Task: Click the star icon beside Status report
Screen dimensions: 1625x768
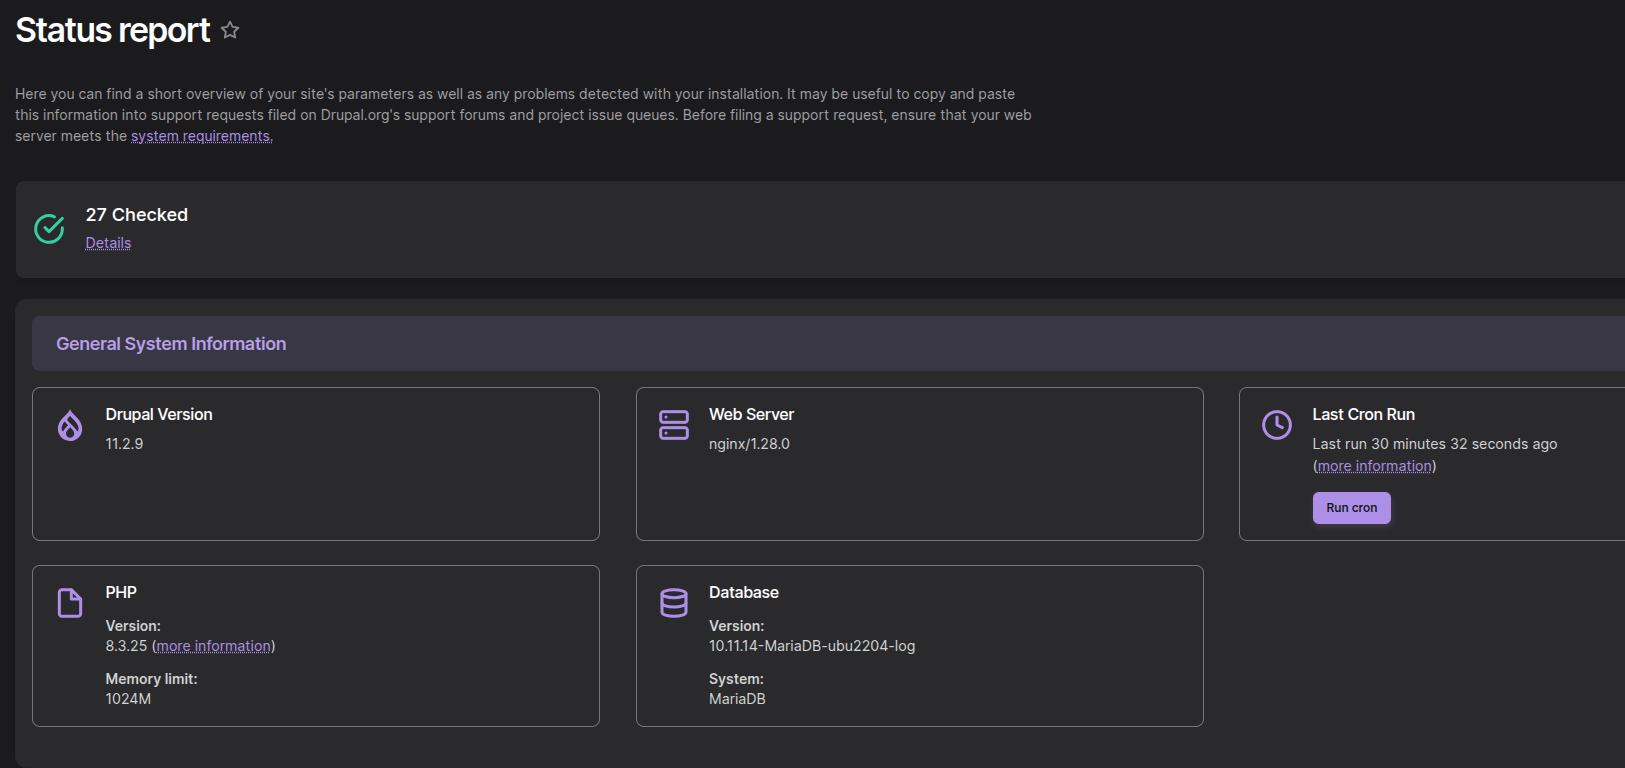Action: [230, 30]
